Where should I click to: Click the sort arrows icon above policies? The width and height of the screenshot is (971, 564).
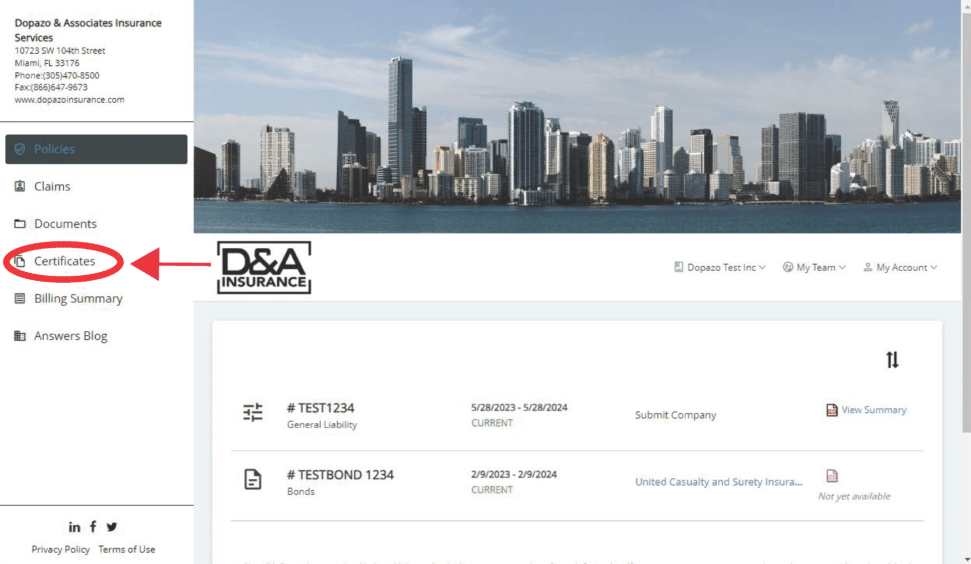click(892, 360)
